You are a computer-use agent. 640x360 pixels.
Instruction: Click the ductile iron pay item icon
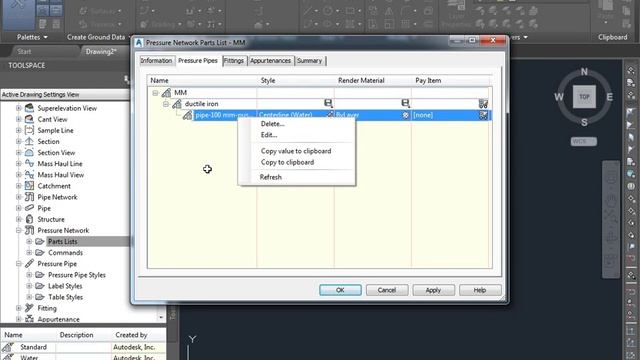[x=483, y=104]
